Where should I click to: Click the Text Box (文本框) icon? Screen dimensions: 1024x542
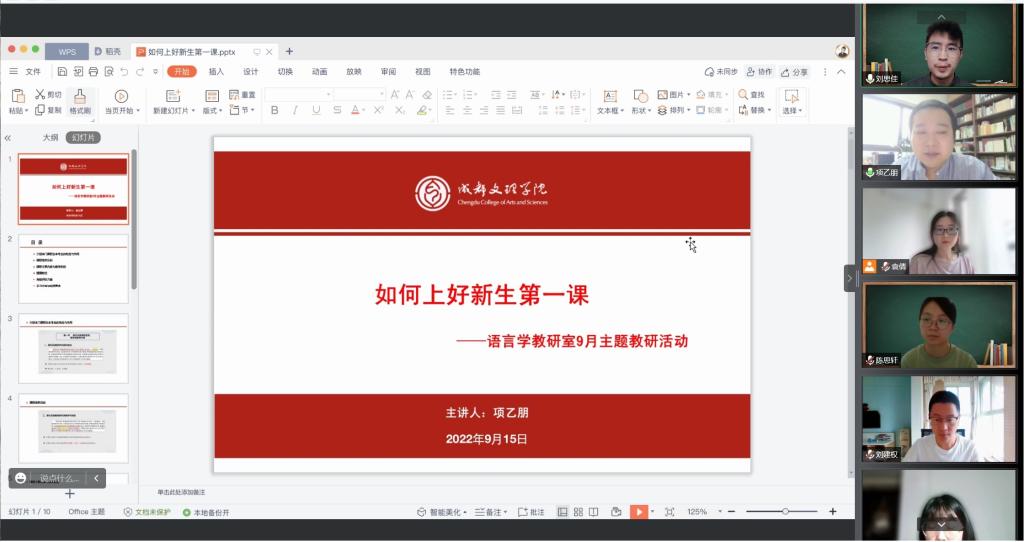(609, 96)
